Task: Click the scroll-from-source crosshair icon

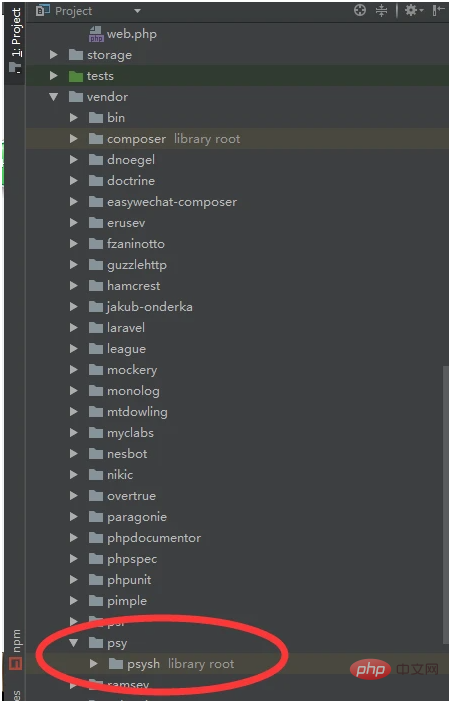Action: [x=360, y=10]
